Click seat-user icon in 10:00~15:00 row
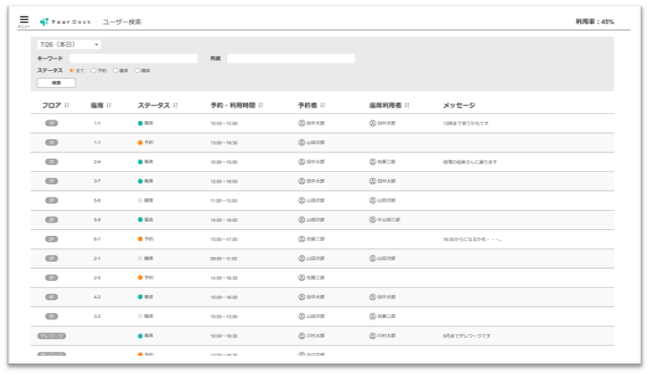The width and height of the screenshot is (650, 375). tap(372, 162)
